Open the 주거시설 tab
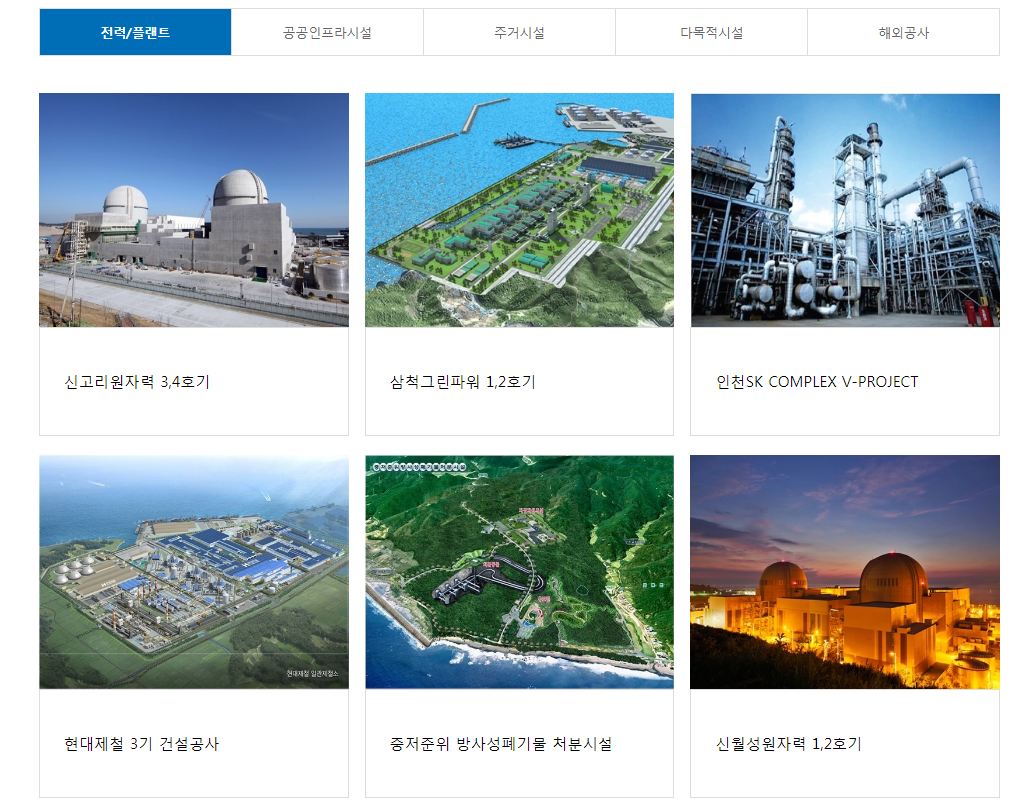The height and width of the screenshot is (806, 1036). [519, 32]
